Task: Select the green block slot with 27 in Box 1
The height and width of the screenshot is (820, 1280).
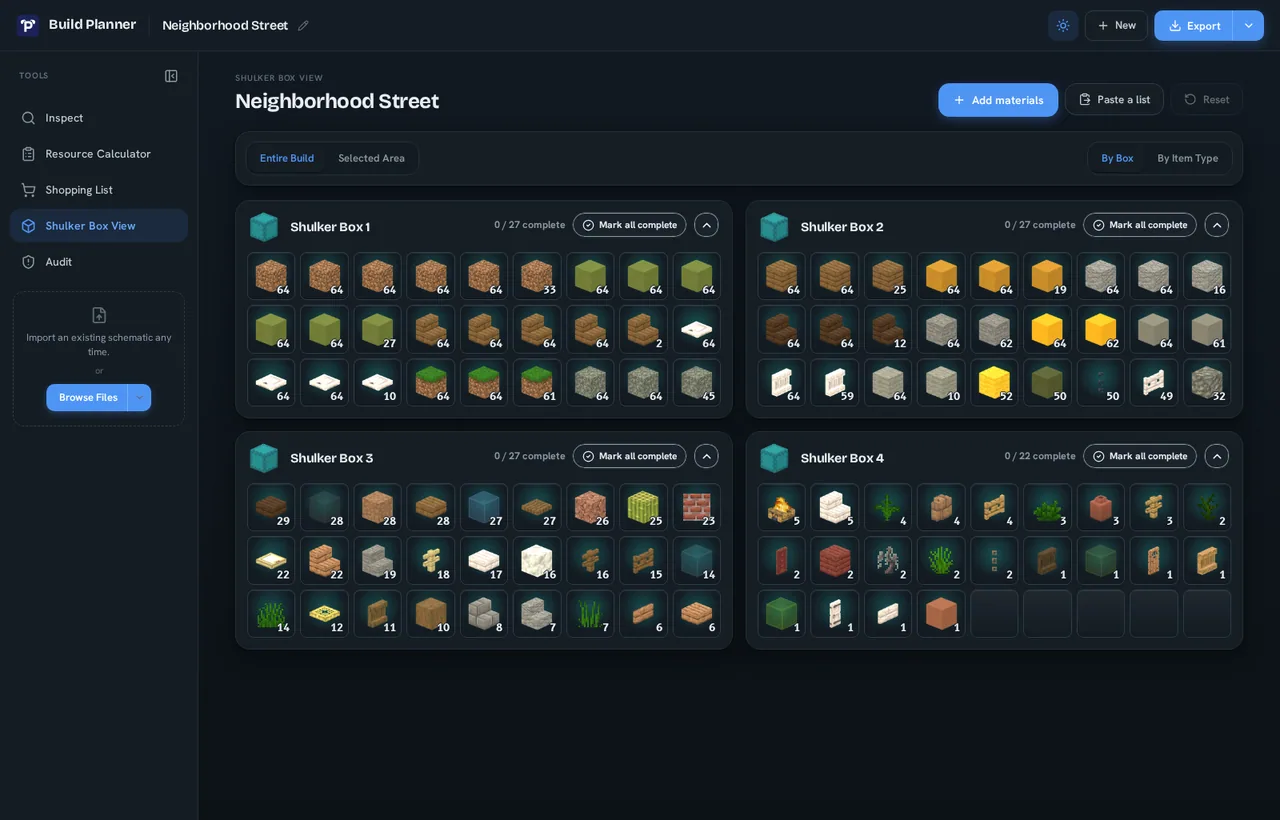Action: coord(378,329)
